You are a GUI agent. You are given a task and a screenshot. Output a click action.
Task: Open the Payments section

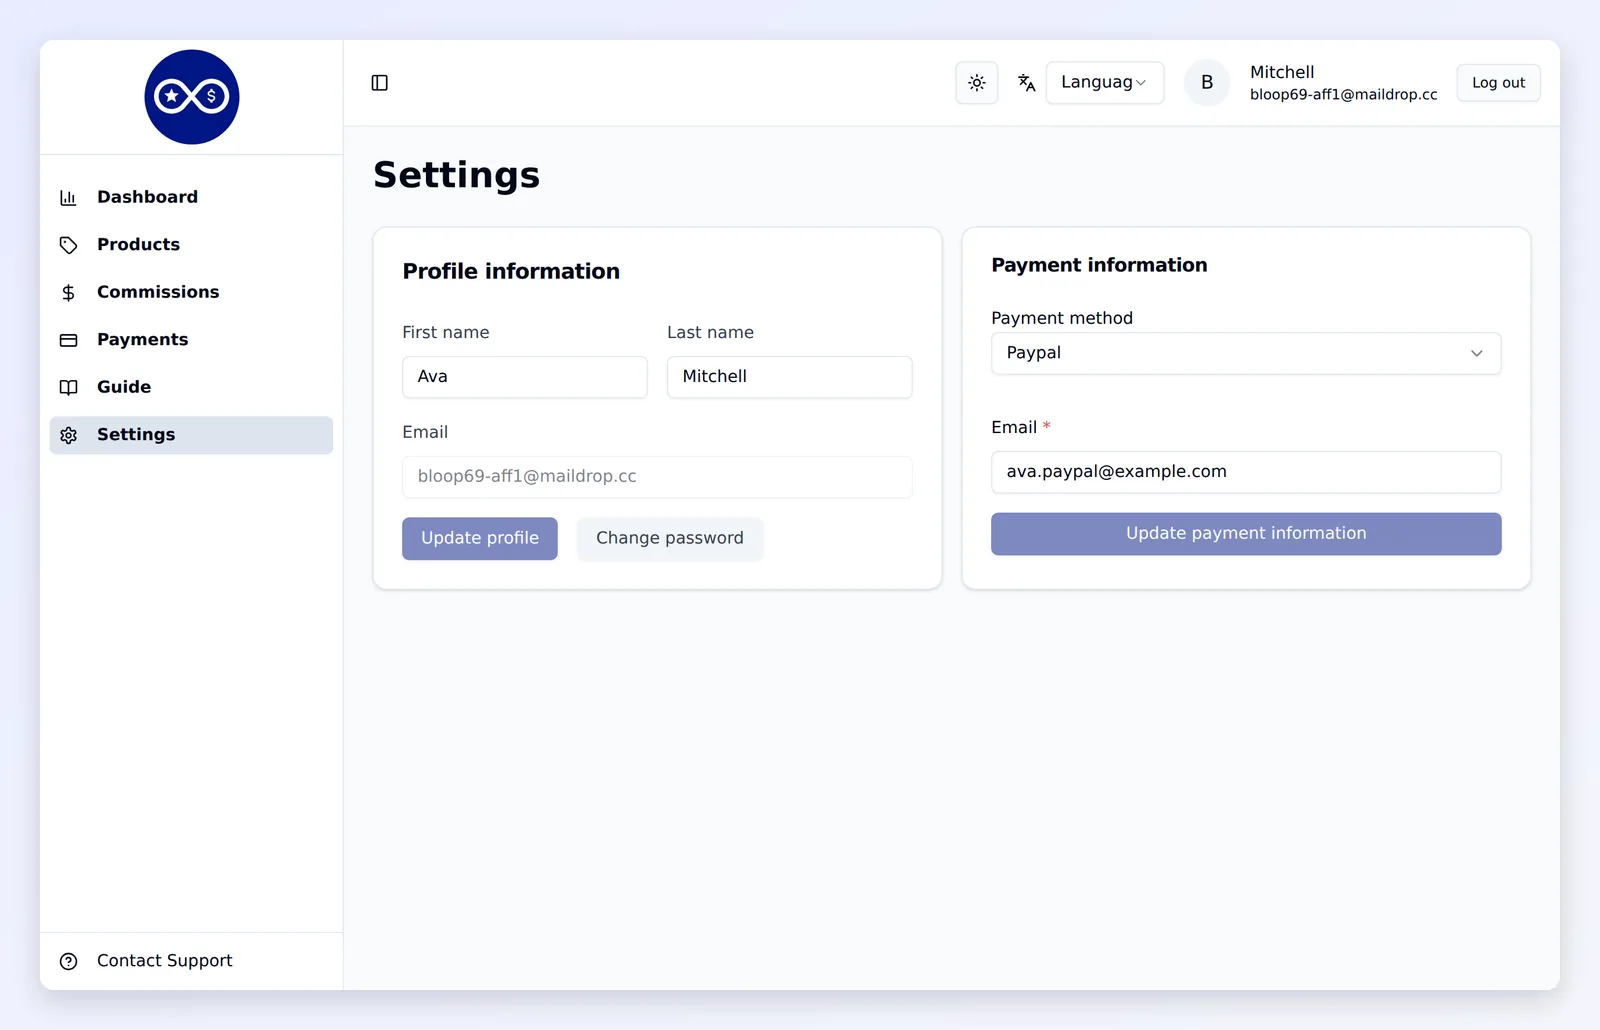click(x=191, y=339)
